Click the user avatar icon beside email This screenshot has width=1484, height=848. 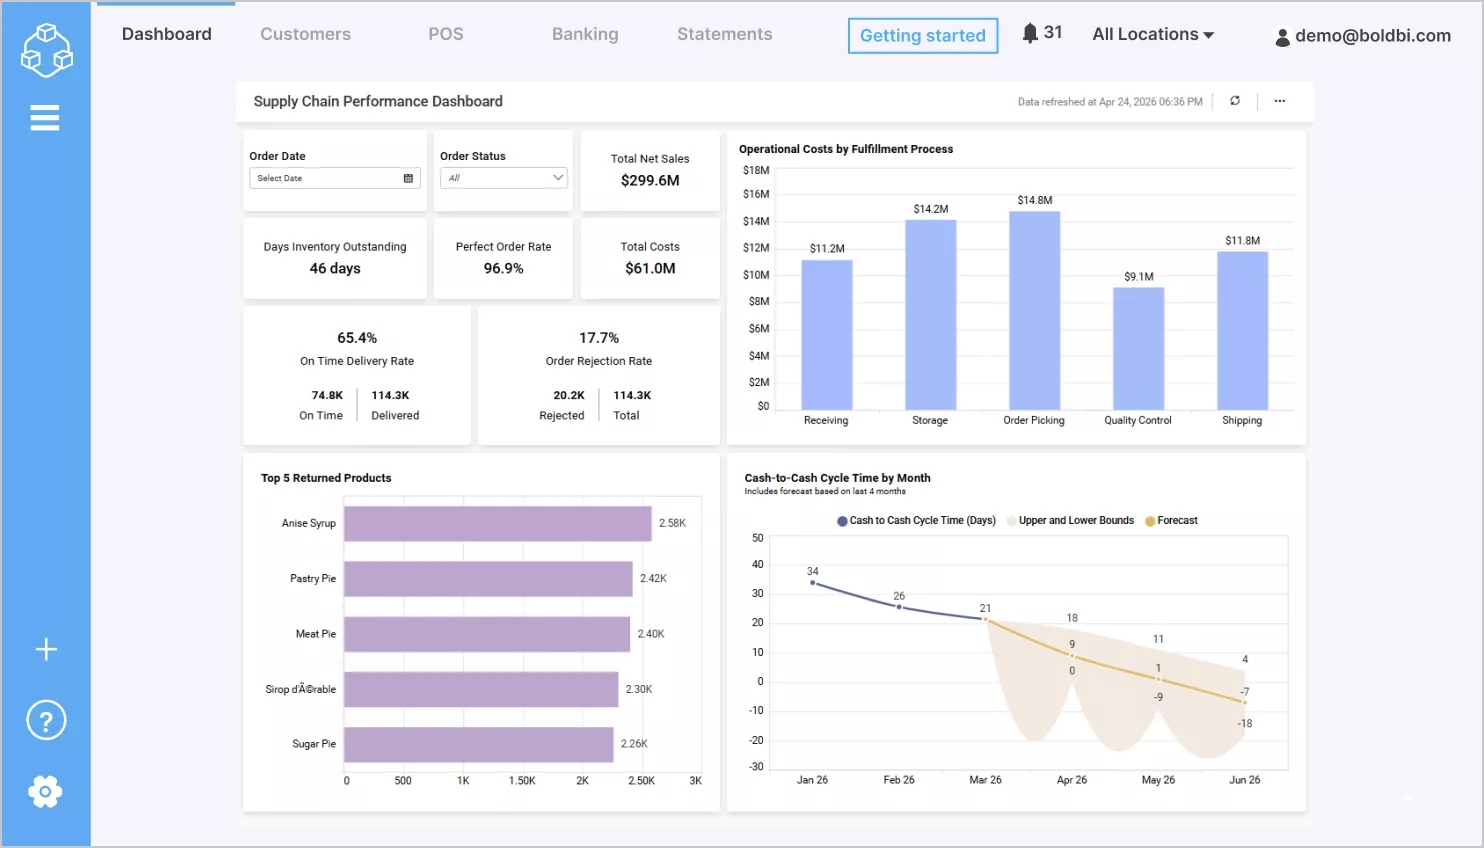tap(1282, 37)
